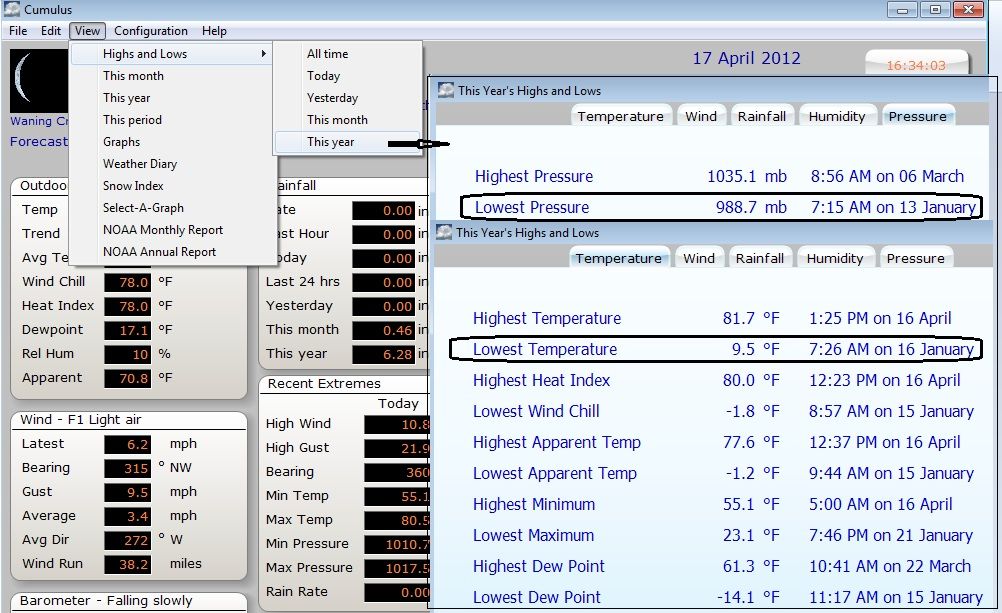Click the 16:34:03 clock display
The height and width of the screenshot is (613, 1002).
tap(915, 65)
